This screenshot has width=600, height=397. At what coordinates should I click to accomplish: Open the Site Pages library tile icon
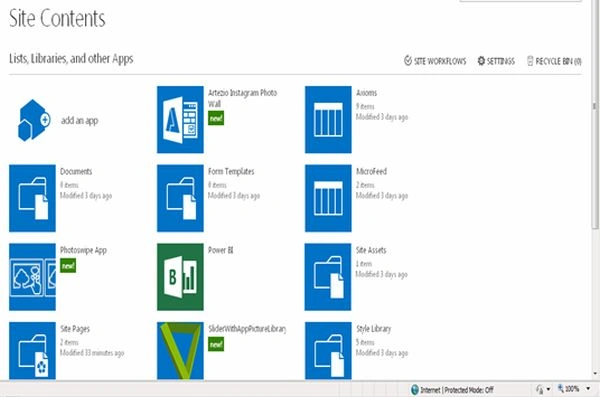click(x=33, y=351)
